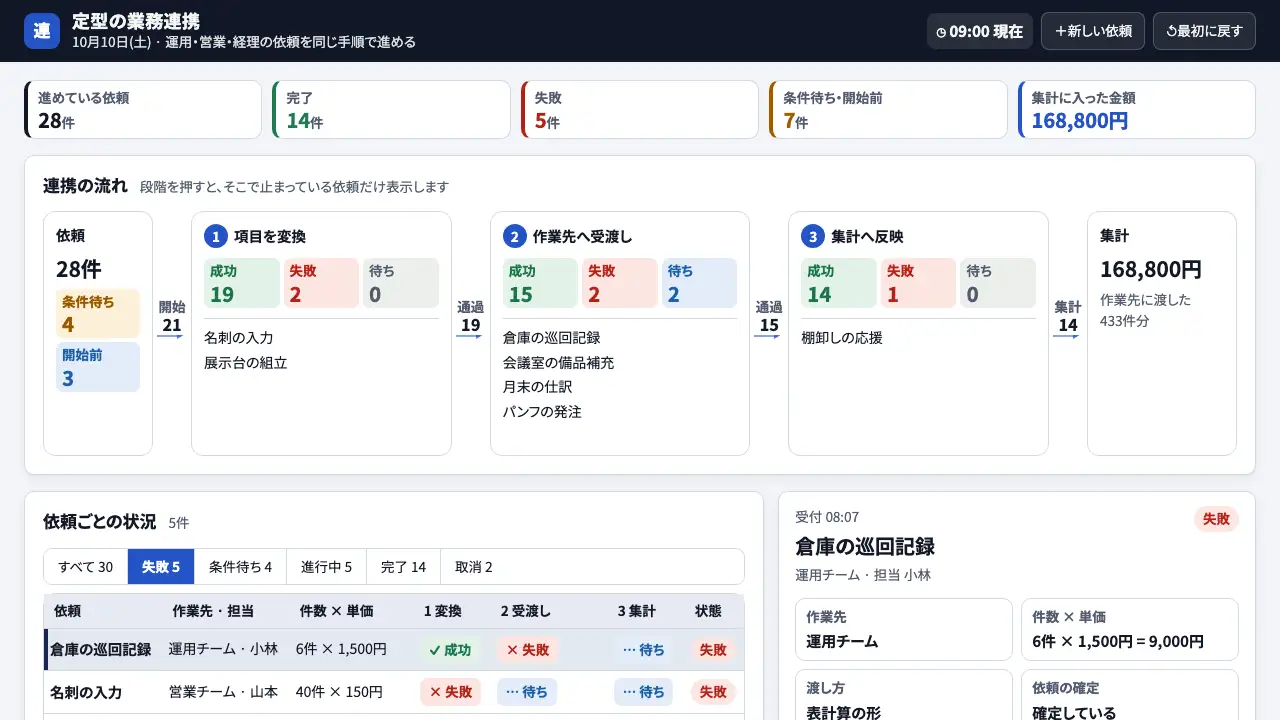Click 展示台の組立 in the 項目を変換 list
The height and width of the screenshot is (720, 1280).
[246, 362]
